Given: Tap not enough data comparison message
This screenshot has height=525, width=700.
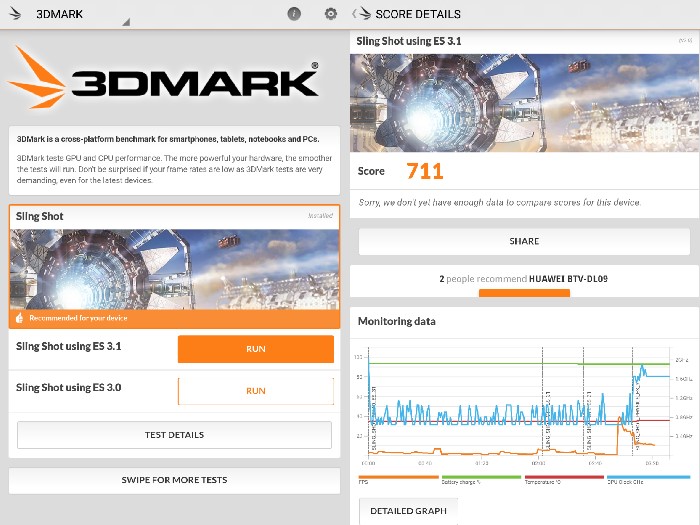Looking at the screenshot, I should [x=500, y=203].
